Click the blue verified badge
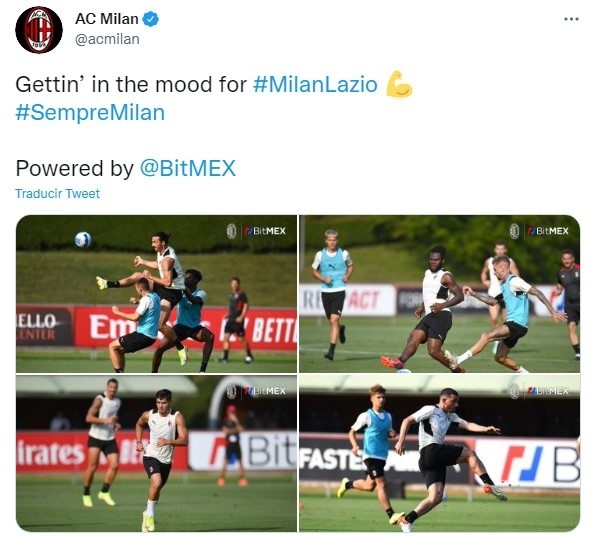 click(150, 19)
